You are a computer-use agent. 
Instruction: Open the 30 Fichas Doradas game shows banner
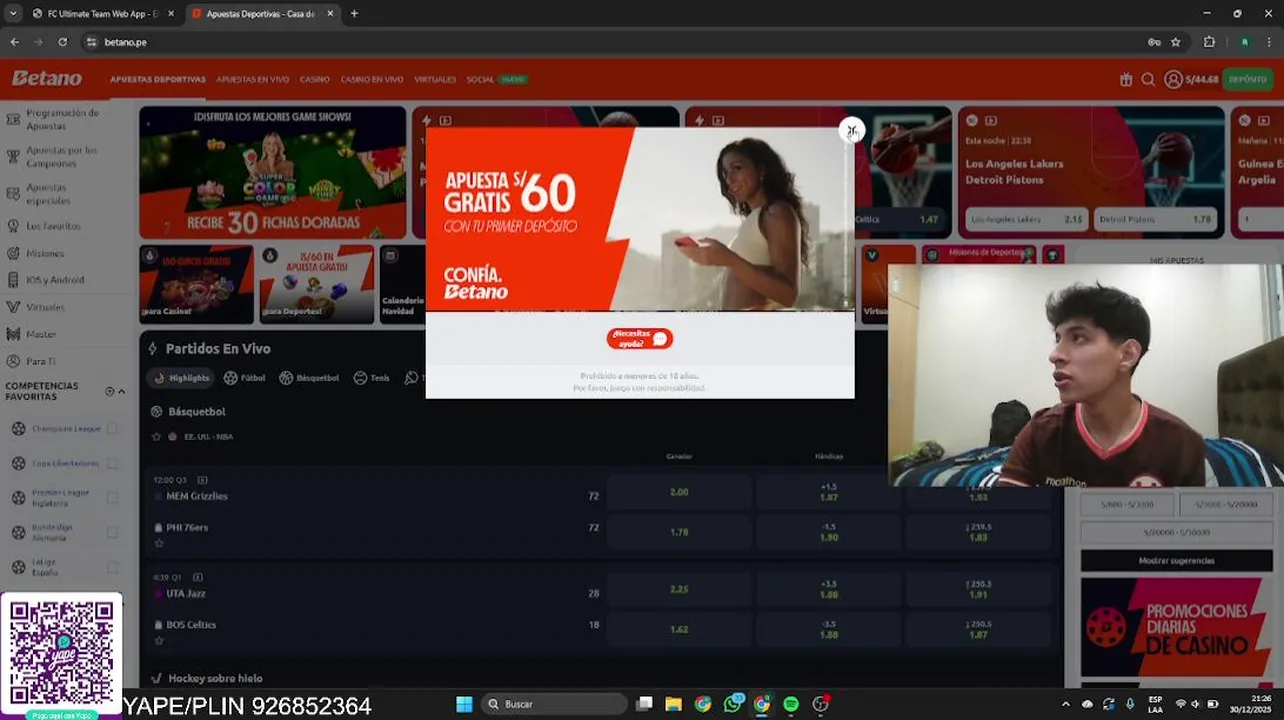click(x=273, y=172)
